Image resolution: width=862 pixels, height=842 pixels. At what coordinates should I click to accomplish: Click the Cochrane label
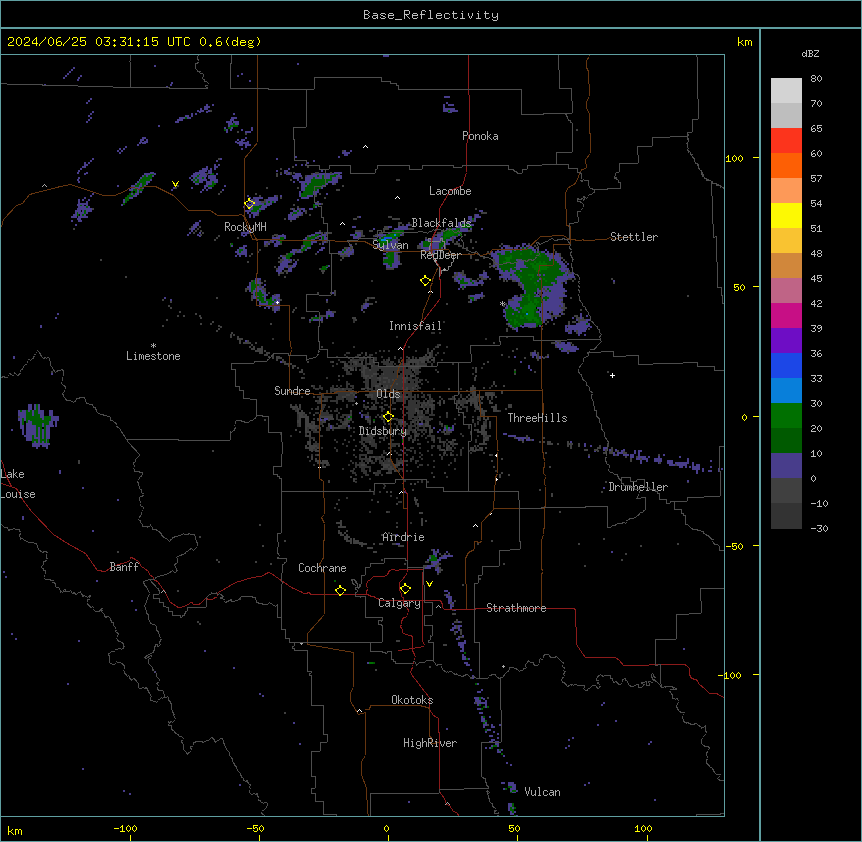point(322,568)
